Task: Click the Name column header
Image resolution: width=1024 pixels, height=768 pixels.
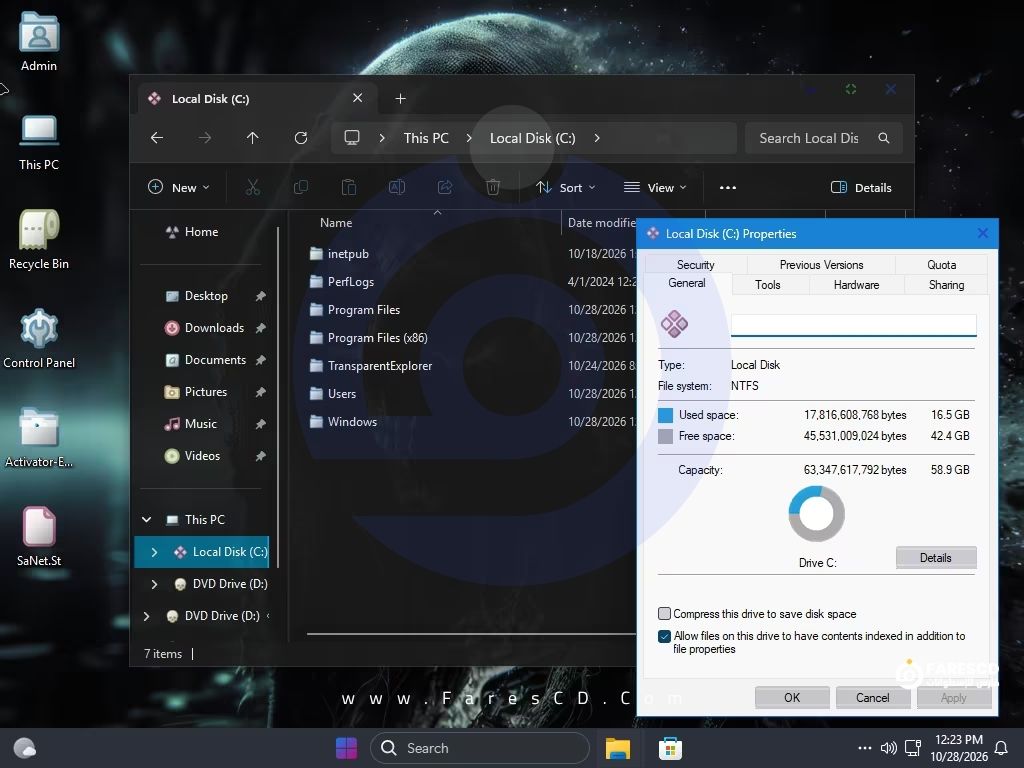Action: coord(336,223)
